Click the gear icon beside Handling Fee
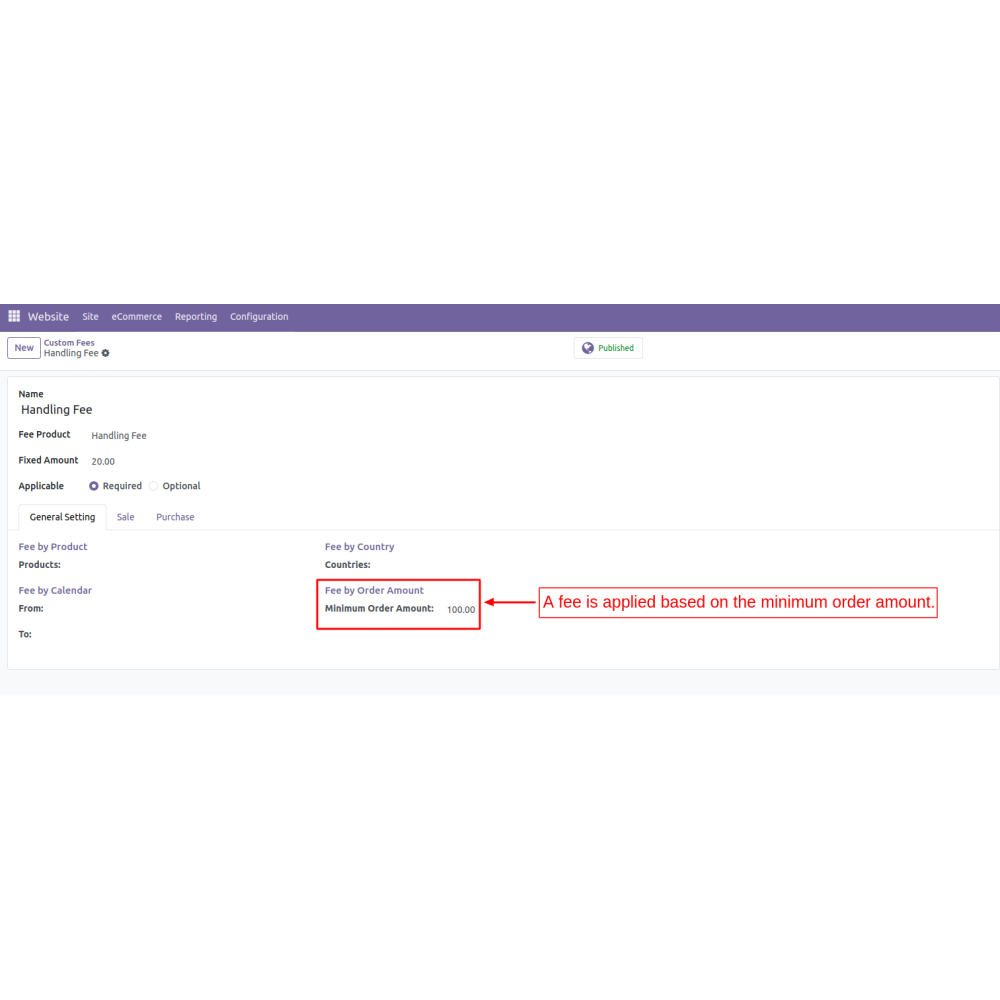 [106, 353]
